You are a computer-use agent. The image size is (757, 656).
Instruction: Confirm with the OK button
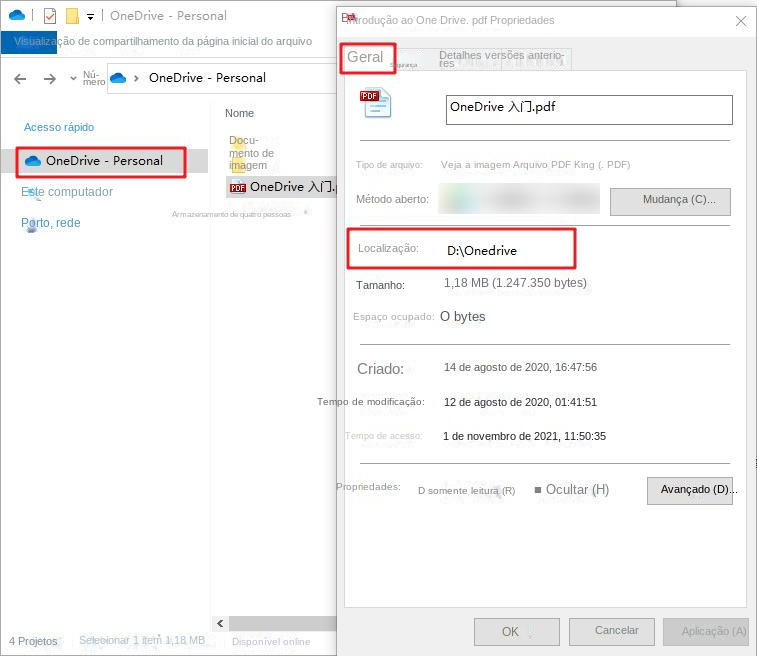(517, 632)
